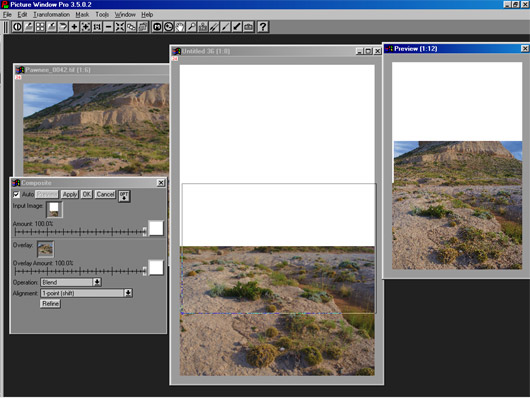Image resolution: width=530 pixels, height=398 pixels.
Task: Click the small red icon under Untitled 36 title
Action: 175,59
